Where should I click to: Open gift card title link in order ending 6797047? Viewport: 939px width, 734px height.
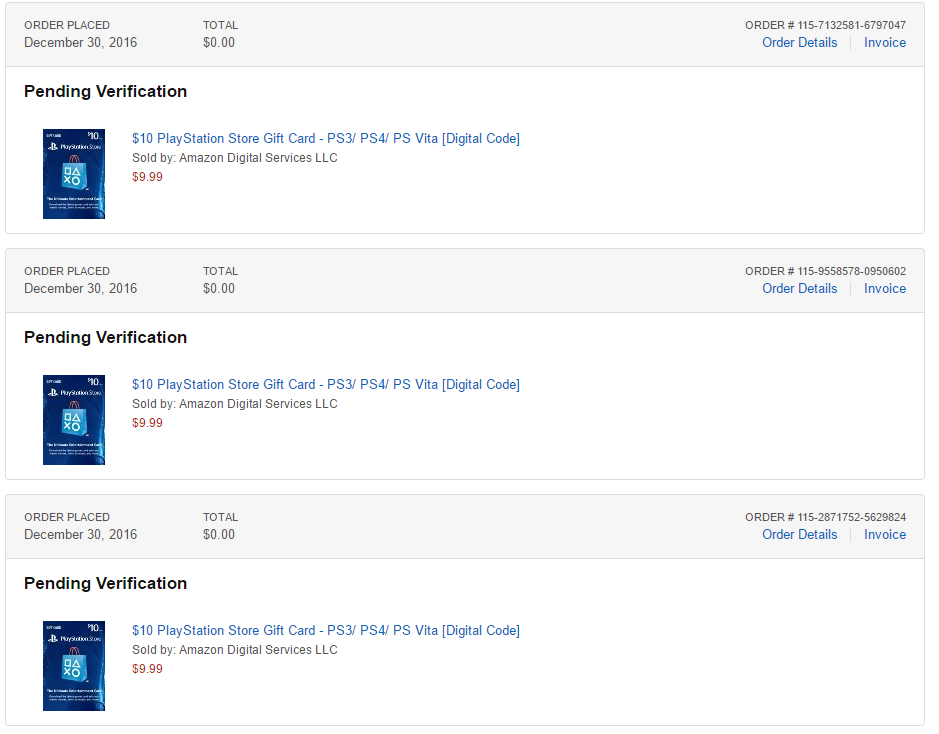coord(326,138)
